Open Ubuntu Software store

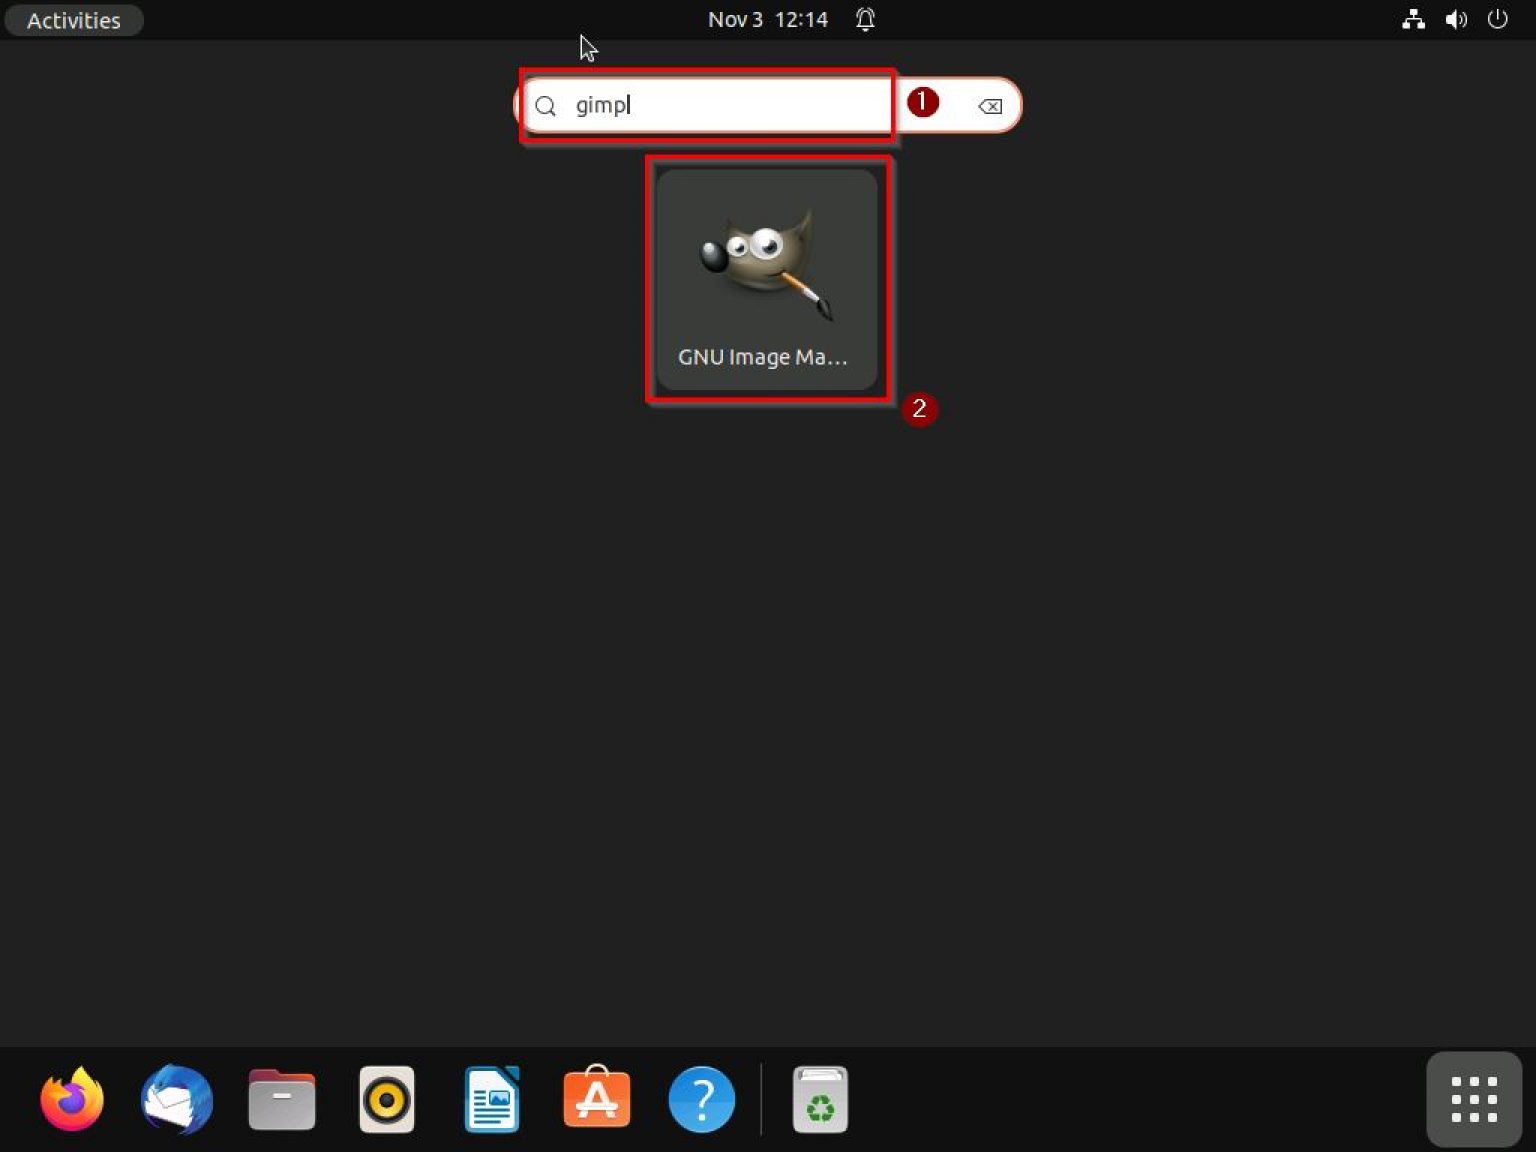[x=596, y=1098]
